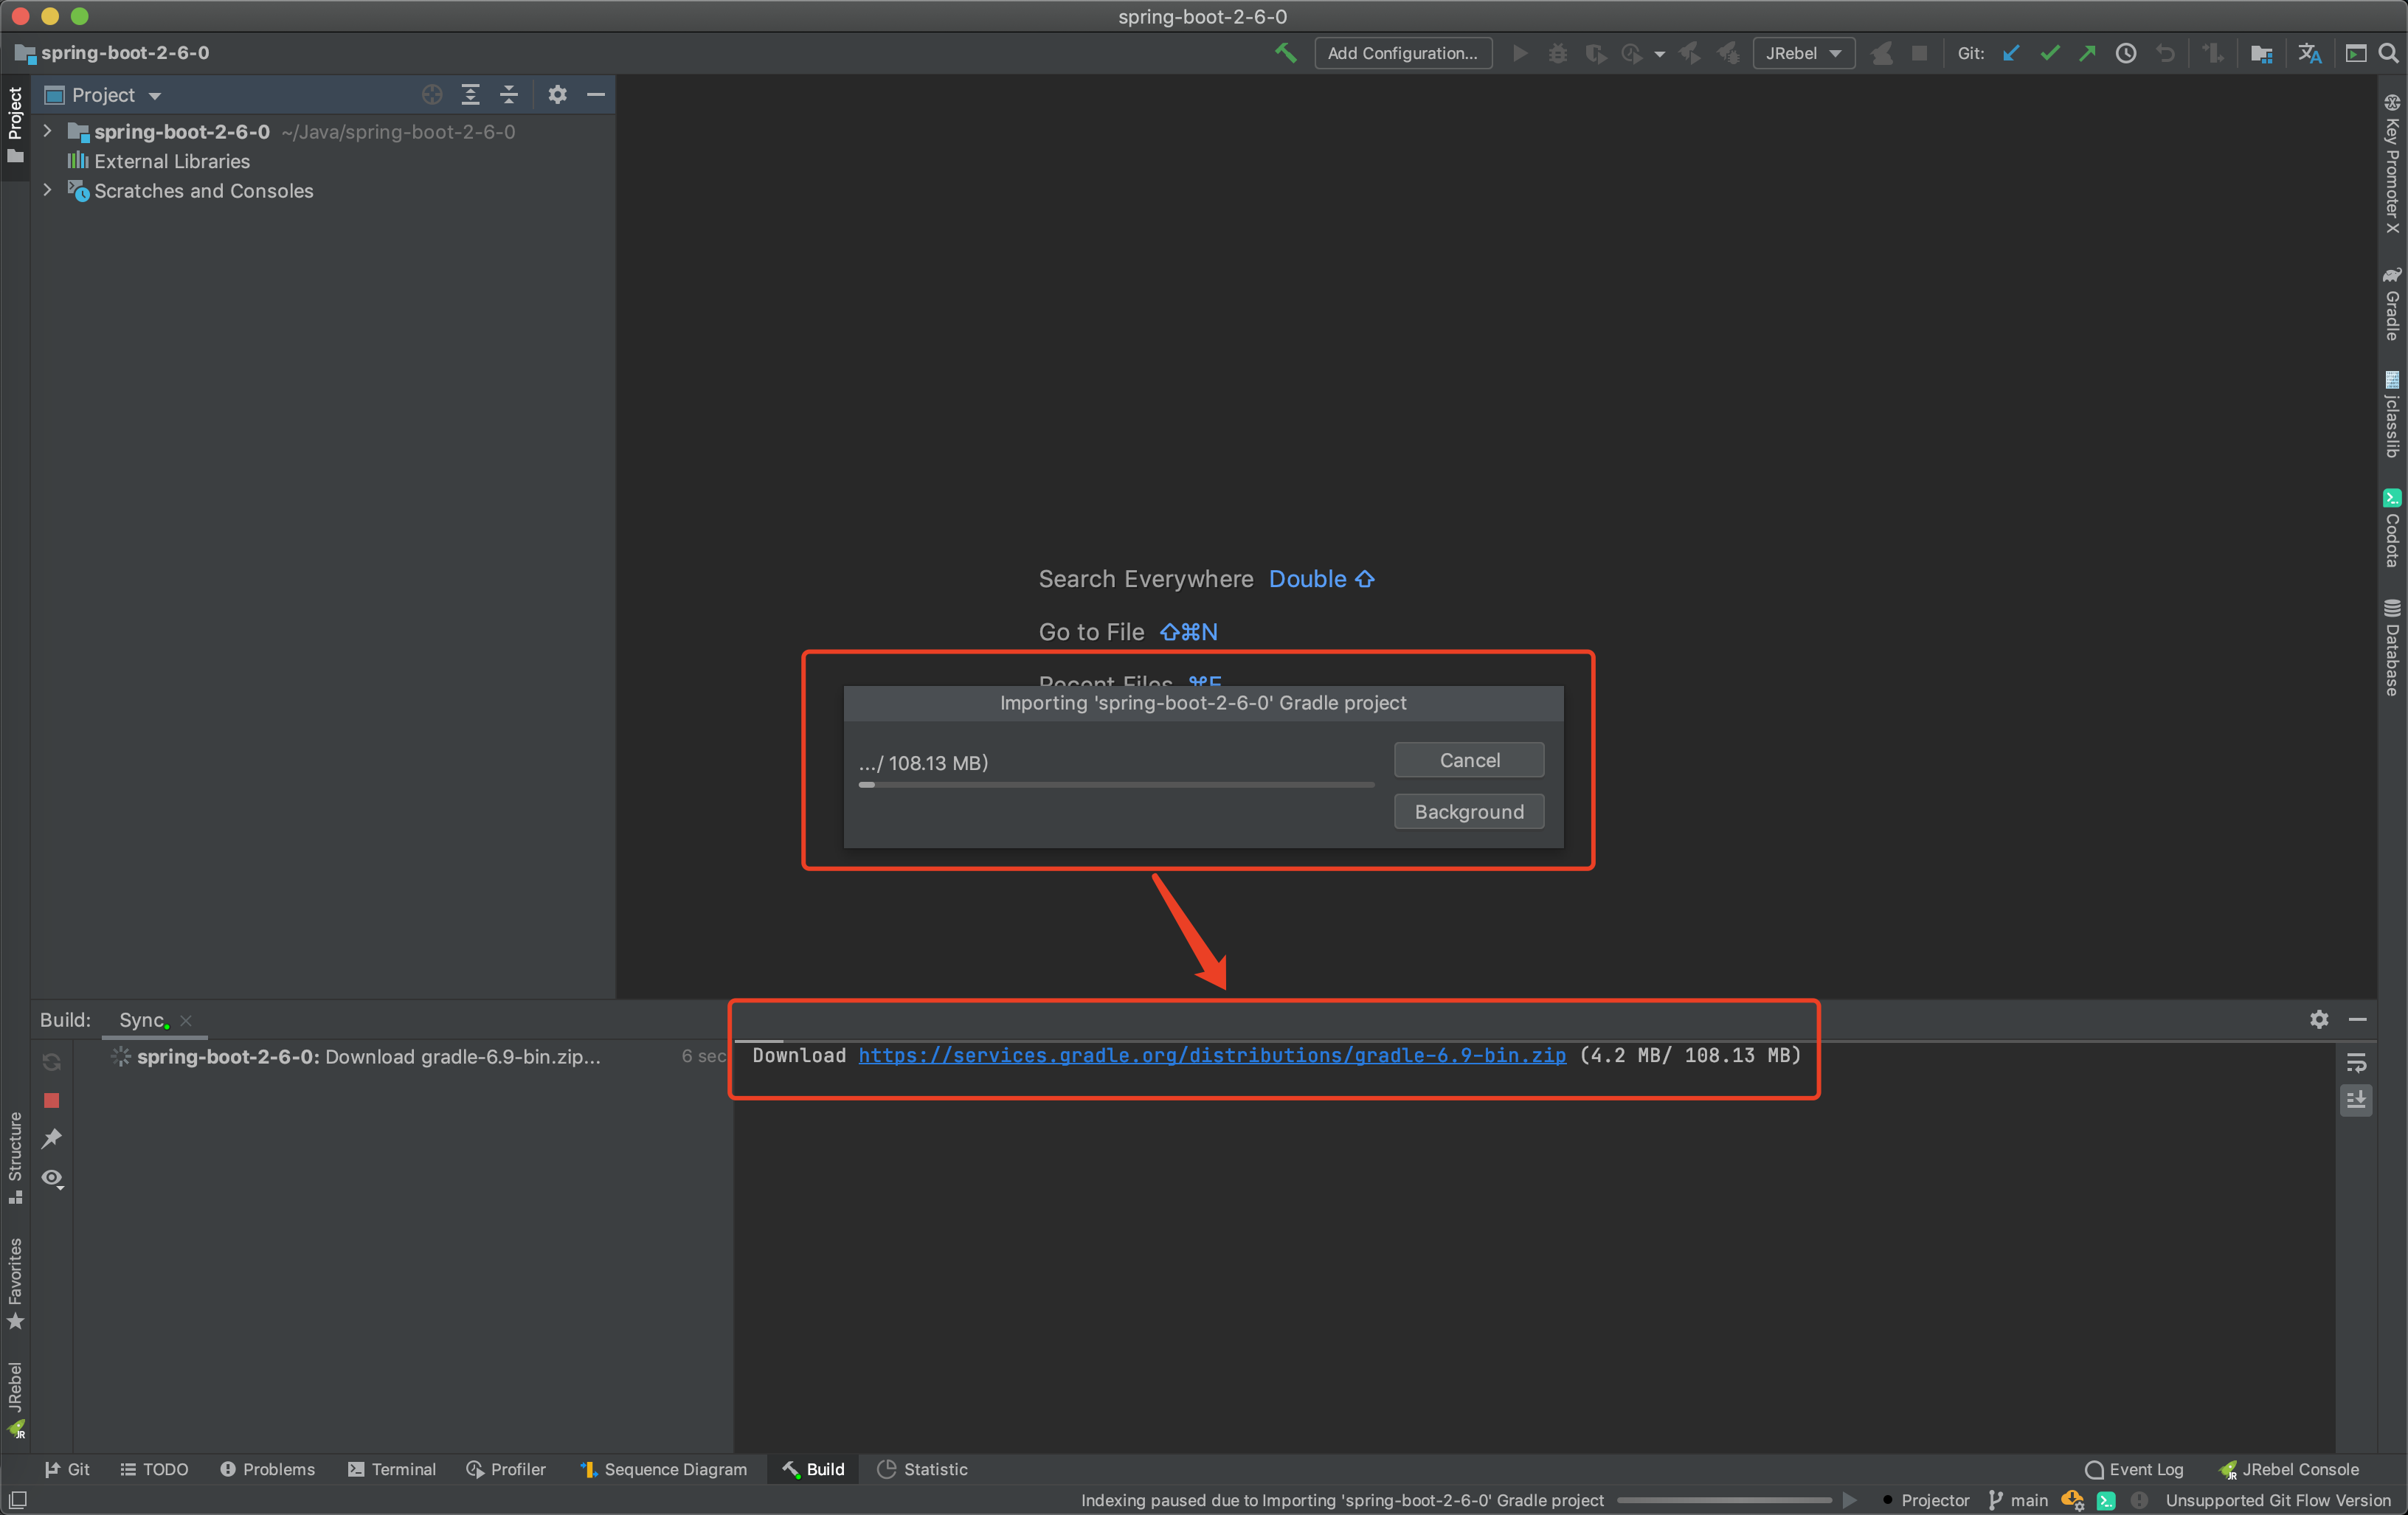Click Expand All in Project panel
2408x1515 pixels.
[470, 95]
